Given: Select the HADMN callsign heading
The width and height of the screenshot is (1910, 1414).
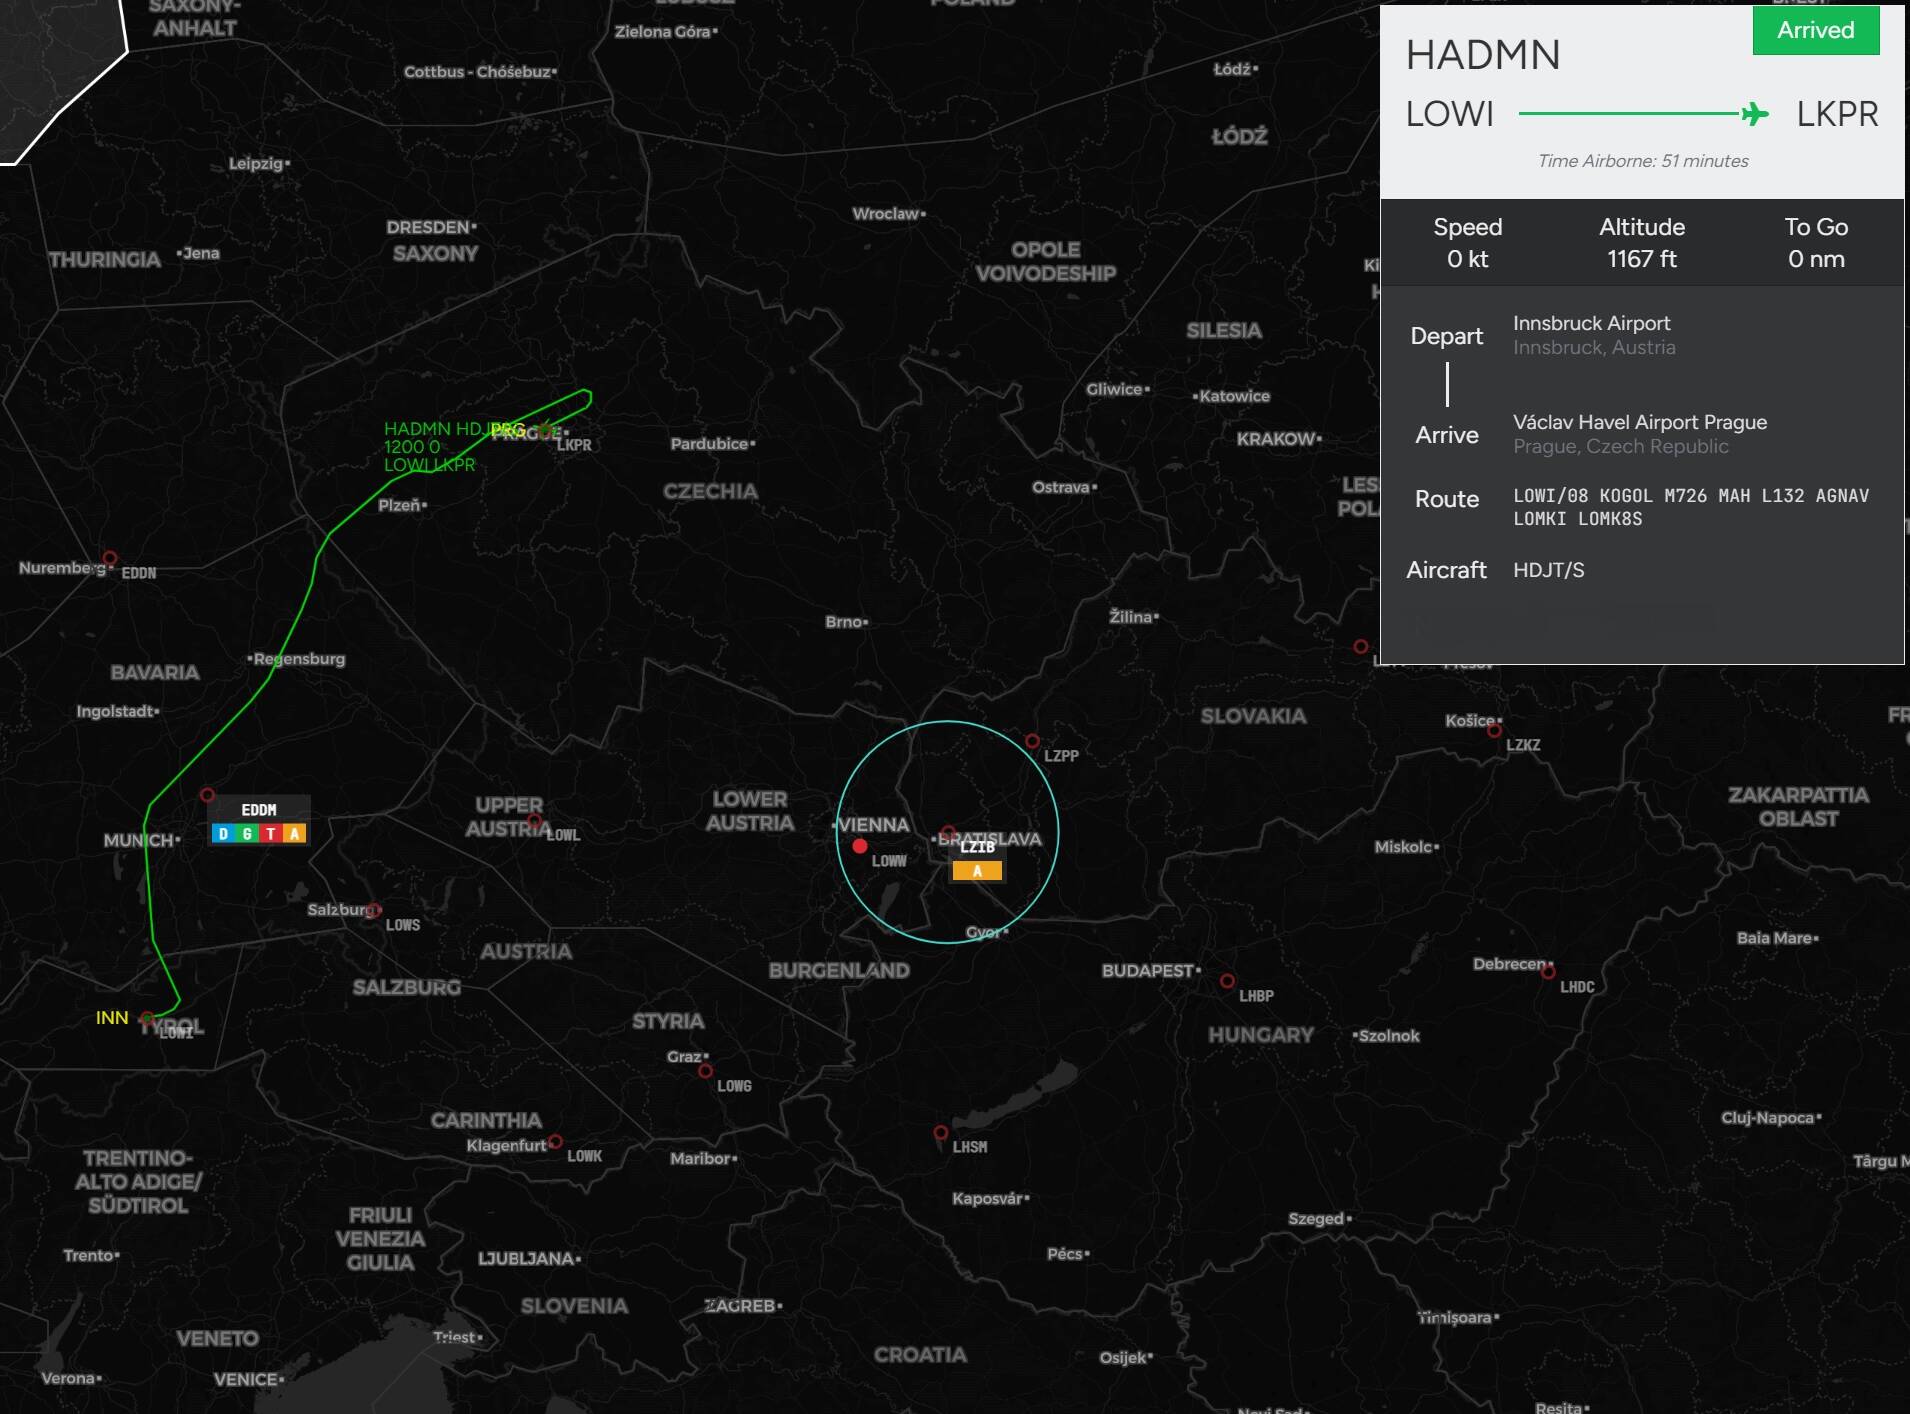Looking at the screenshot, I should 1483,55.
